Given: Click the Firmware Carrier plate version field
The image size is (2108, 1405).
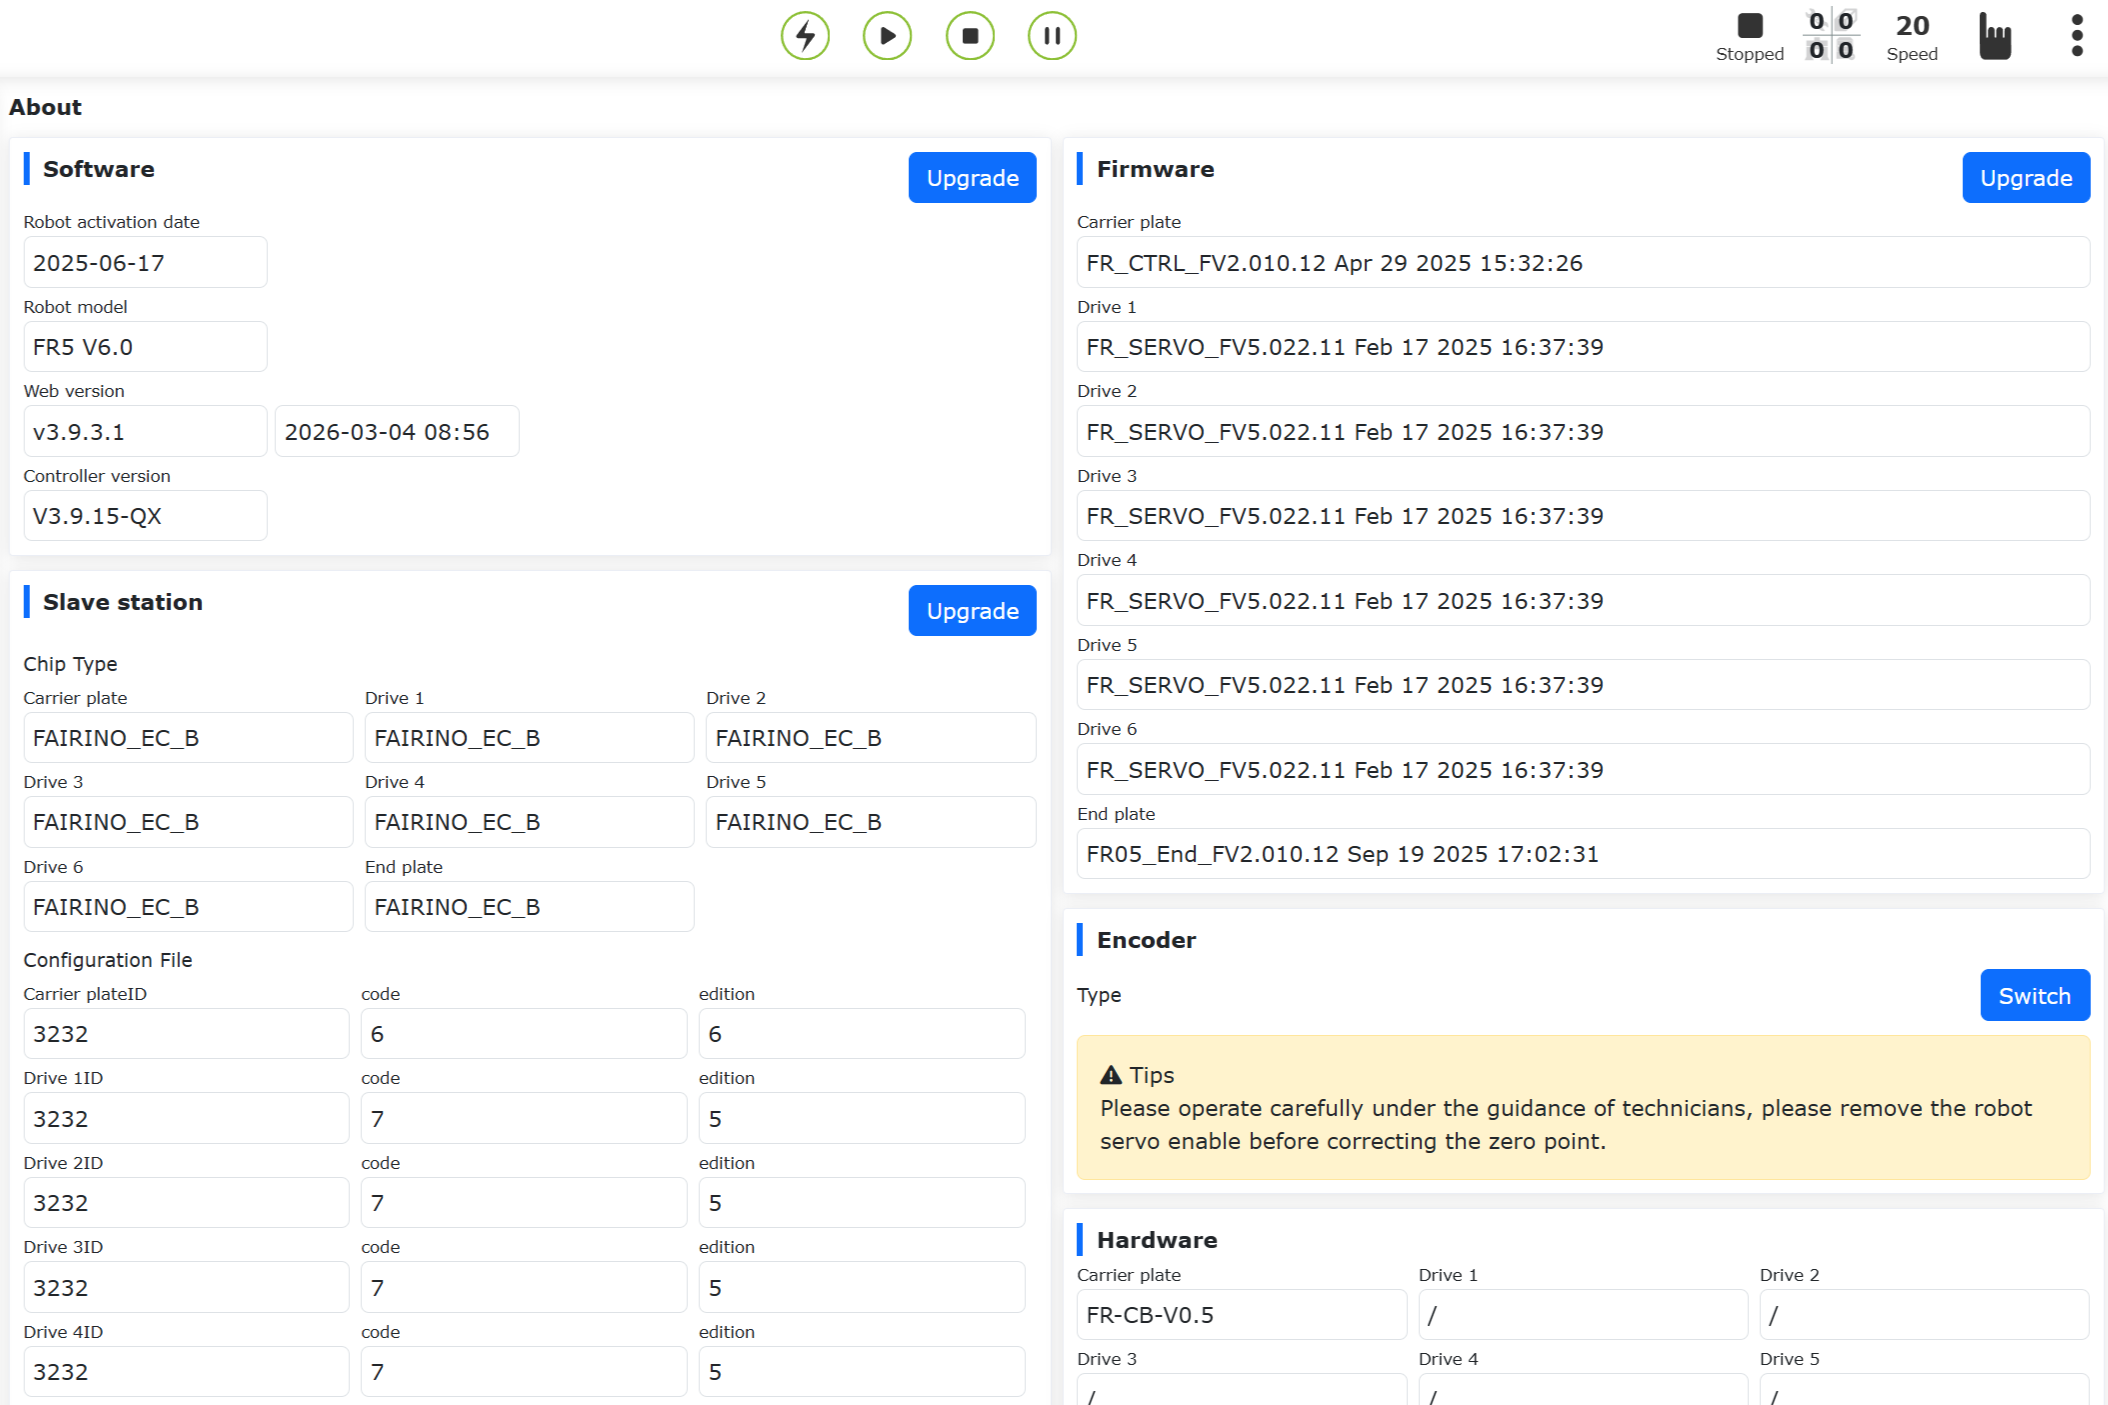Looking at the screenshot, I should (1582, 263).
